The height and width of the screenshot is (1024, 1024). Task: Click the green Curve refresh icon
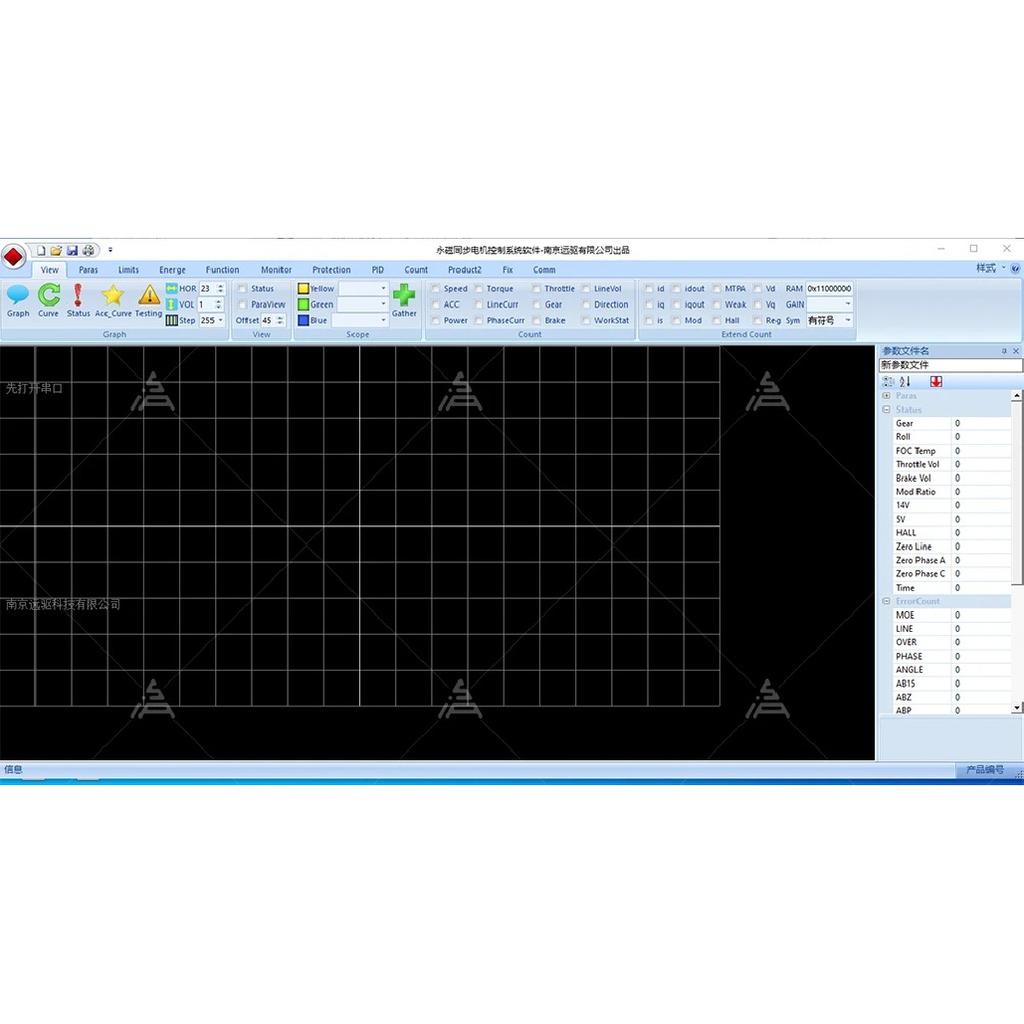click(x=48, y=295)
